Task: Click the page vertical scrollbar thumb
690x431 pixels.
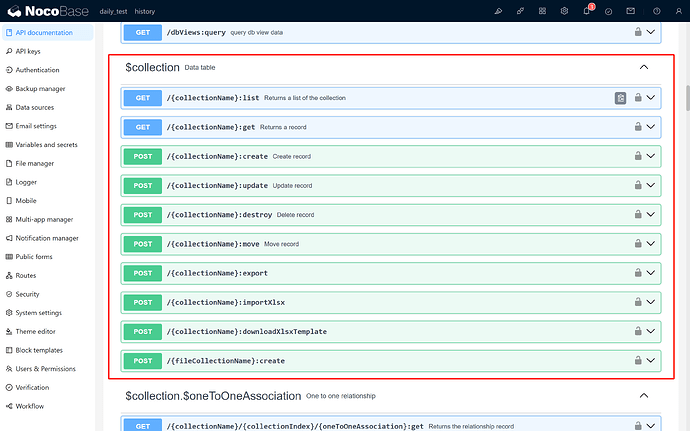Action: pyautogui.click(x=687, y=98)
